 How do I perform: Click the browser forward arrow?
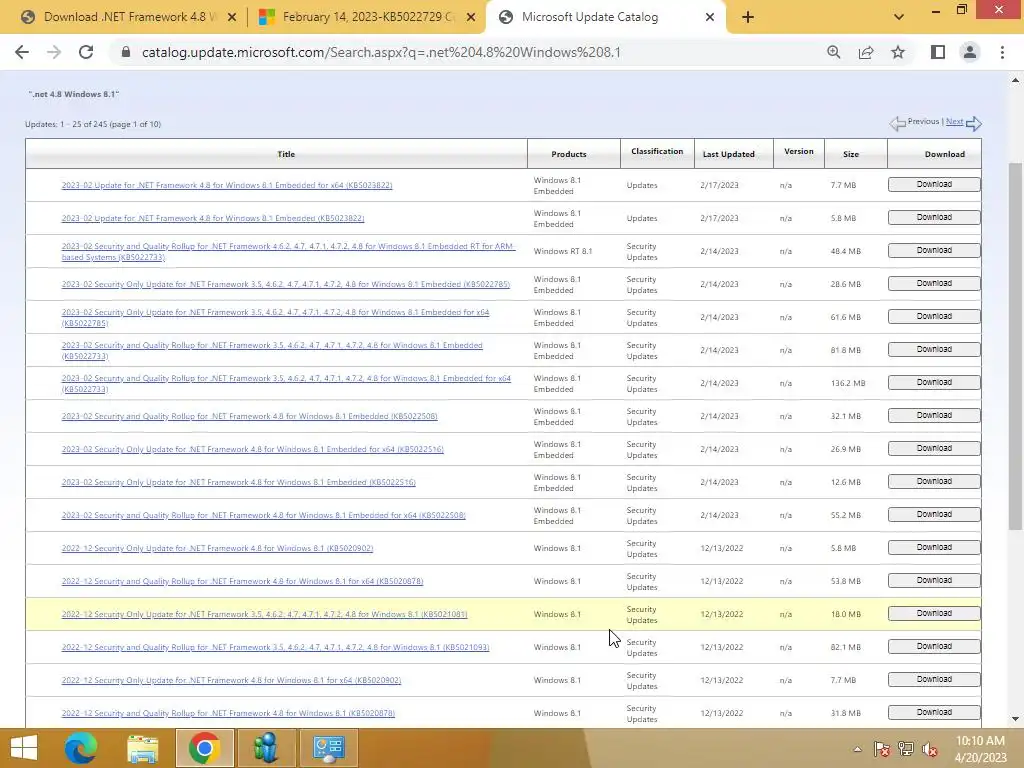point(54,52)
